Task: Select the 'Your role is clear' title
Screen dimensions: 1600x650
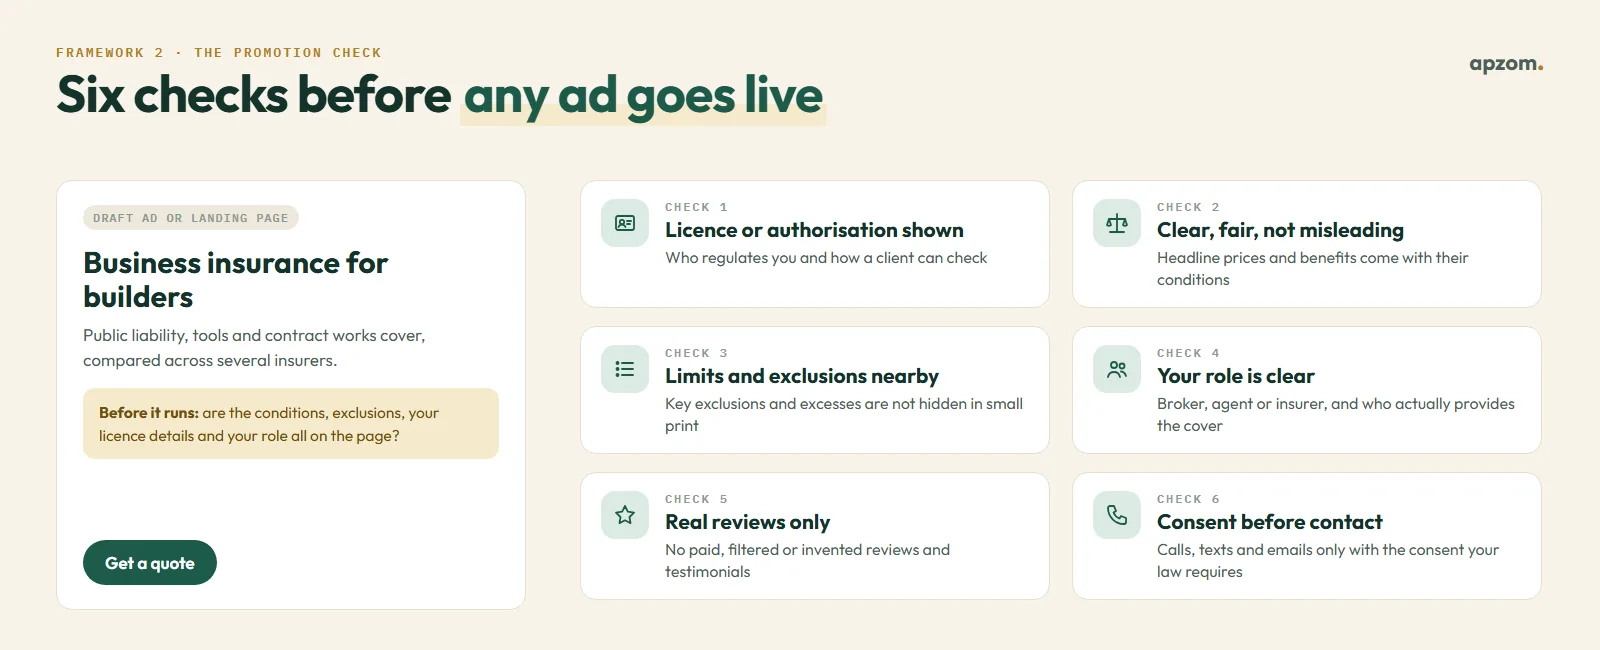Action: (x=1235, y=376)
